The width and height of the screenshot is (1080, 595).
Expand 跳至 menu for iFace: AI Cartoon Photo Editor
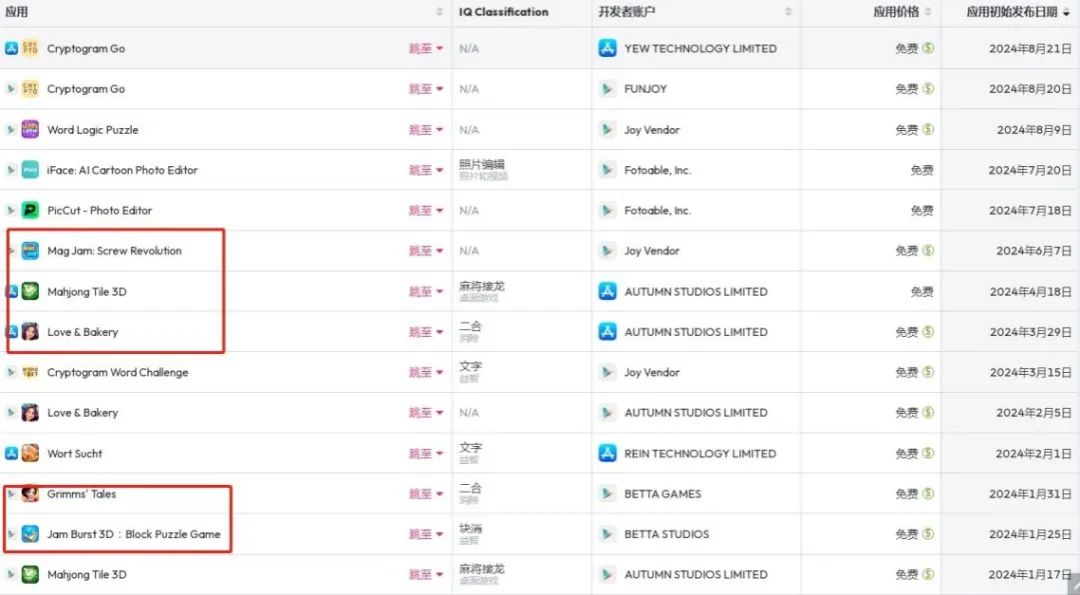pos(426,170)
